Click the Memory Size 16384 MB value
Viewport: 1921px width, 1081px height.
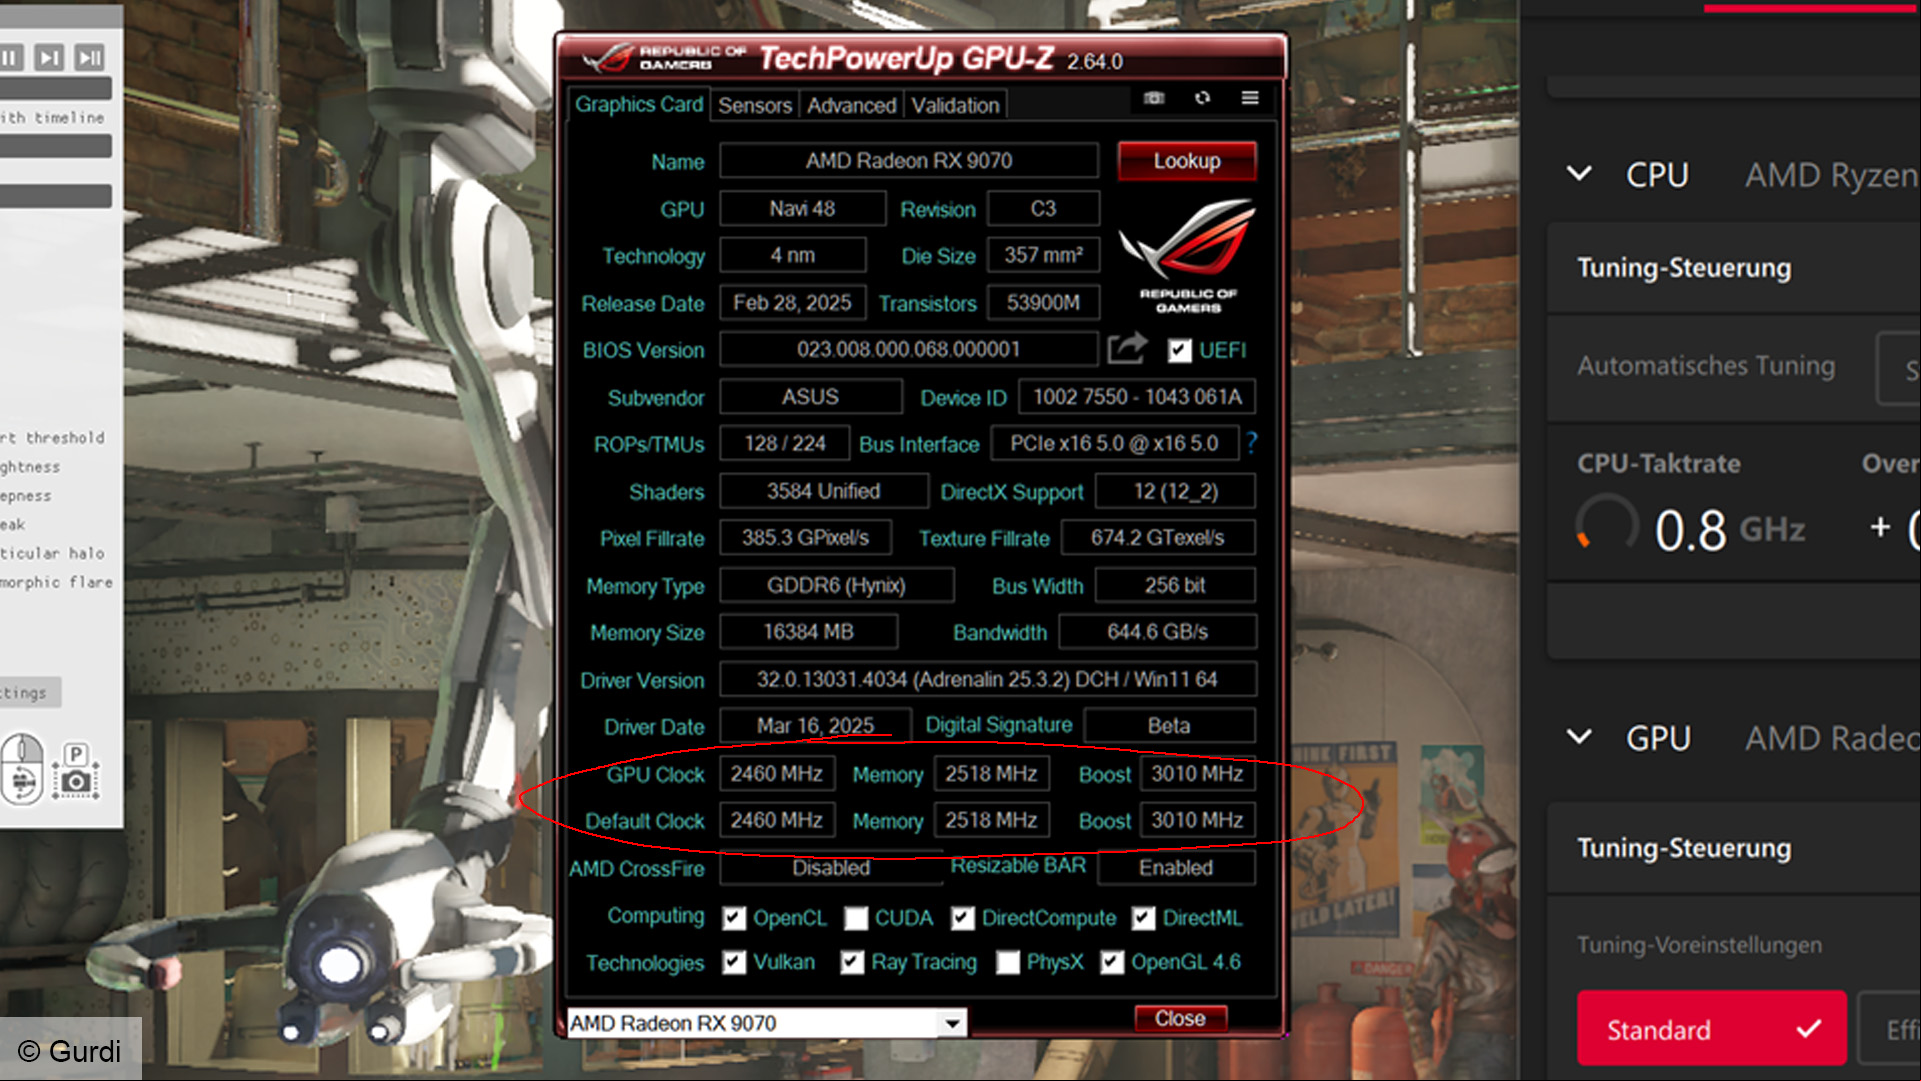tap(809, 632)
